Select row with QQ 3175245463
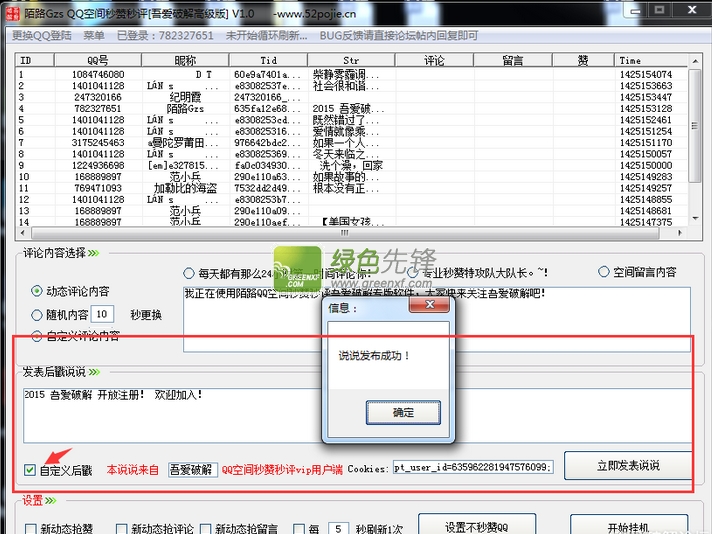 (x=352, y=143)
